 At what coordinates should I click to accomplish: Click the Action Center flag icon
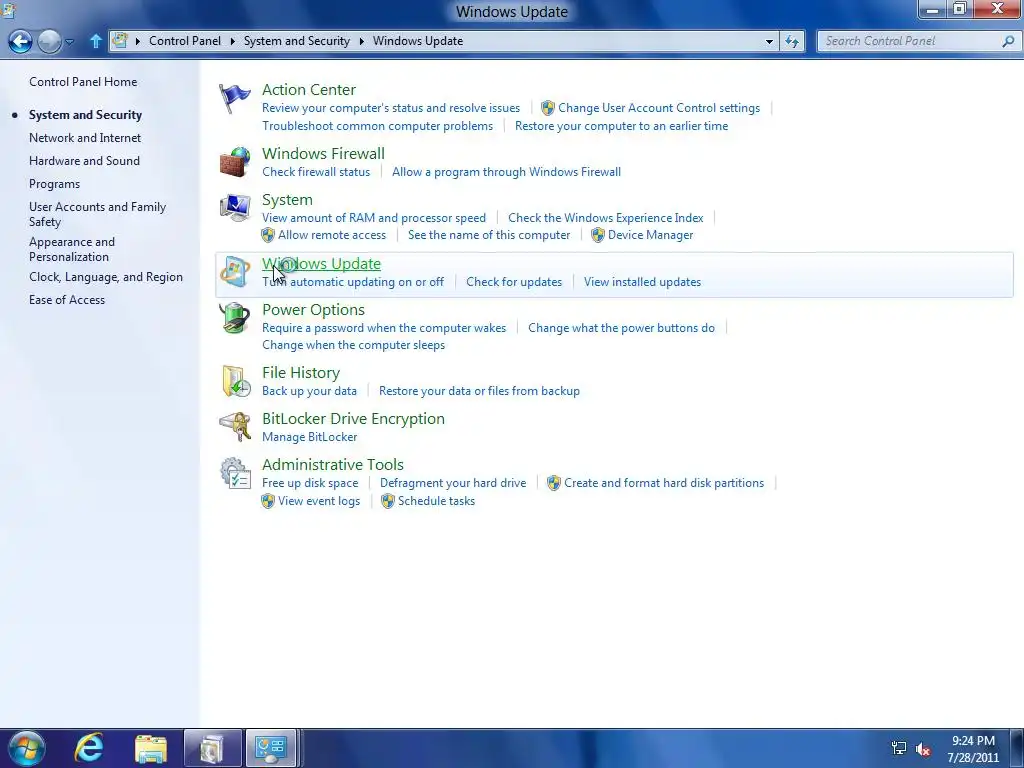pos(234,99)
